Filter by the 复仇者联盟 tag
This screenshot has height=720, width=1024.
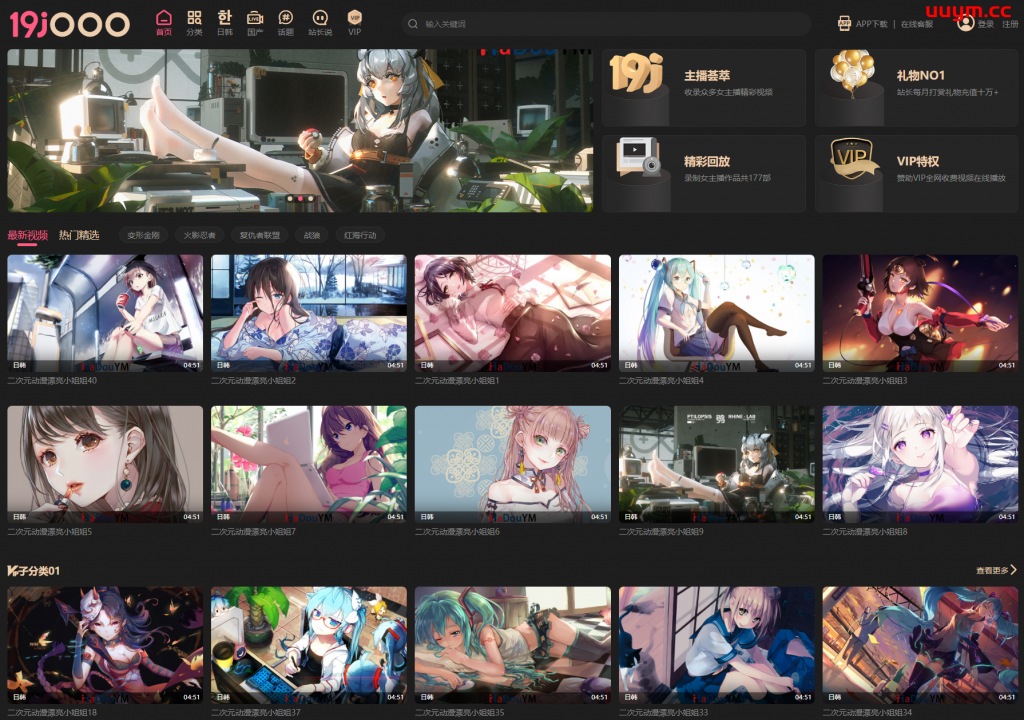click(259, 236)
